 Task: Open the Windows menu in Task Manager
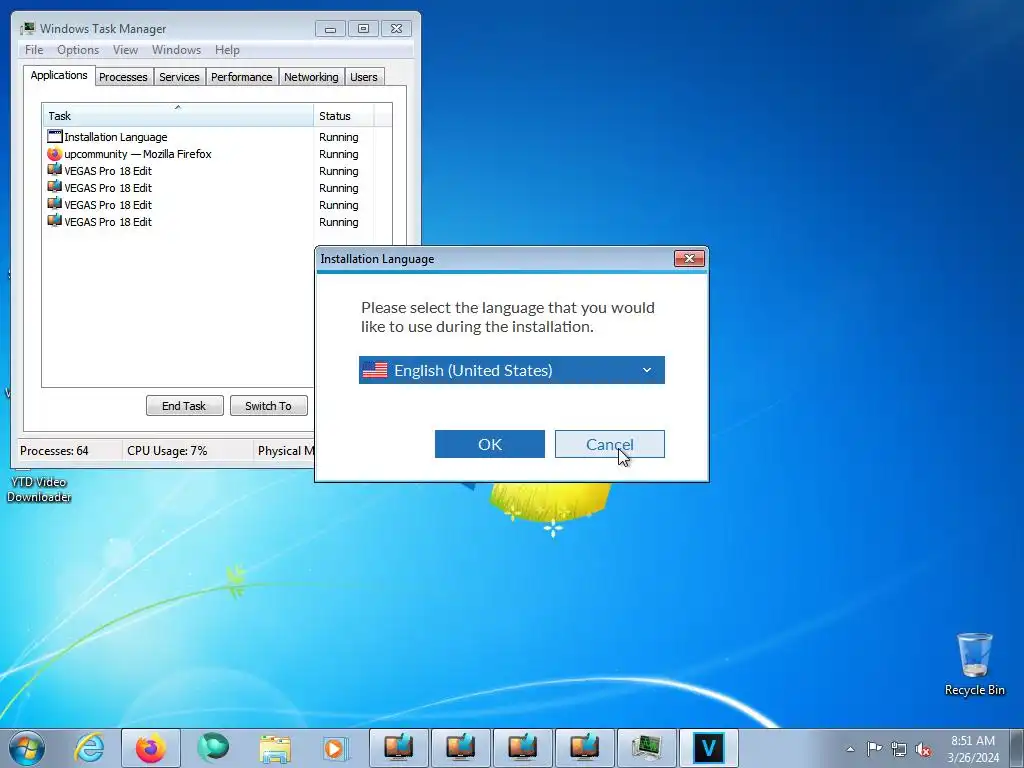tap(176, 50)
